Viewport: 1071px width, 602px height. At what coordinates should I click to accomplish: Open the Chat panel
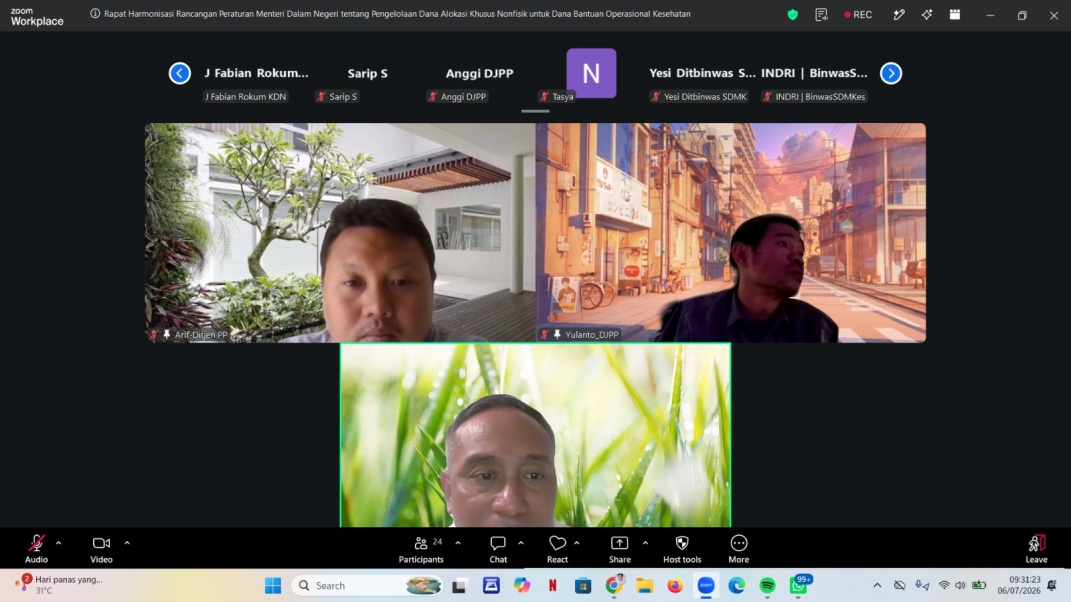498,549
